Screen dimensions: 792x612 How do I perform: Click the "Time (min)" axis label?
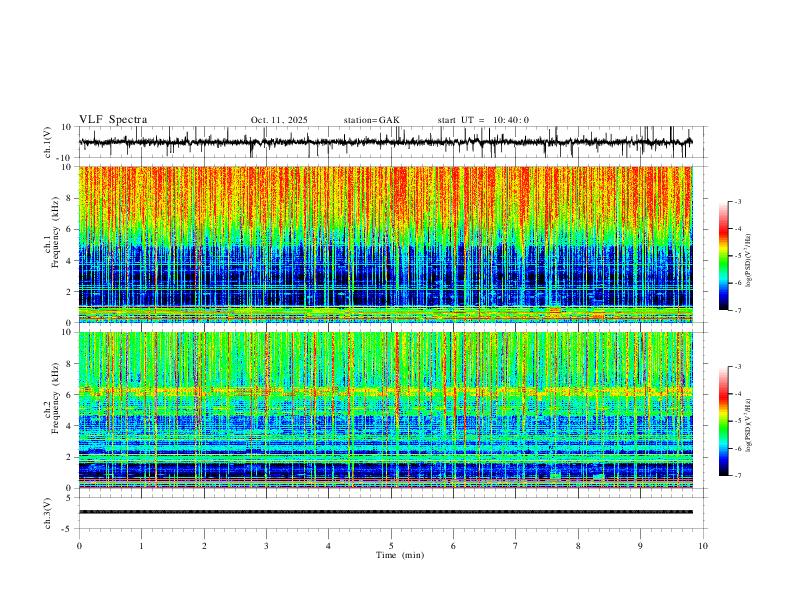(400, 555)
